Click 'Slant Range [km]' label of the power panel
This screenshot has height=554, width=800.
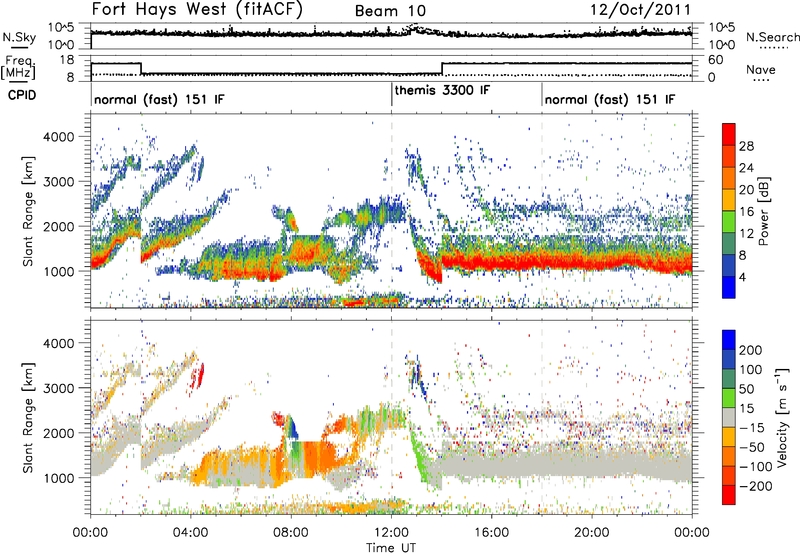(x=28, y=211)
